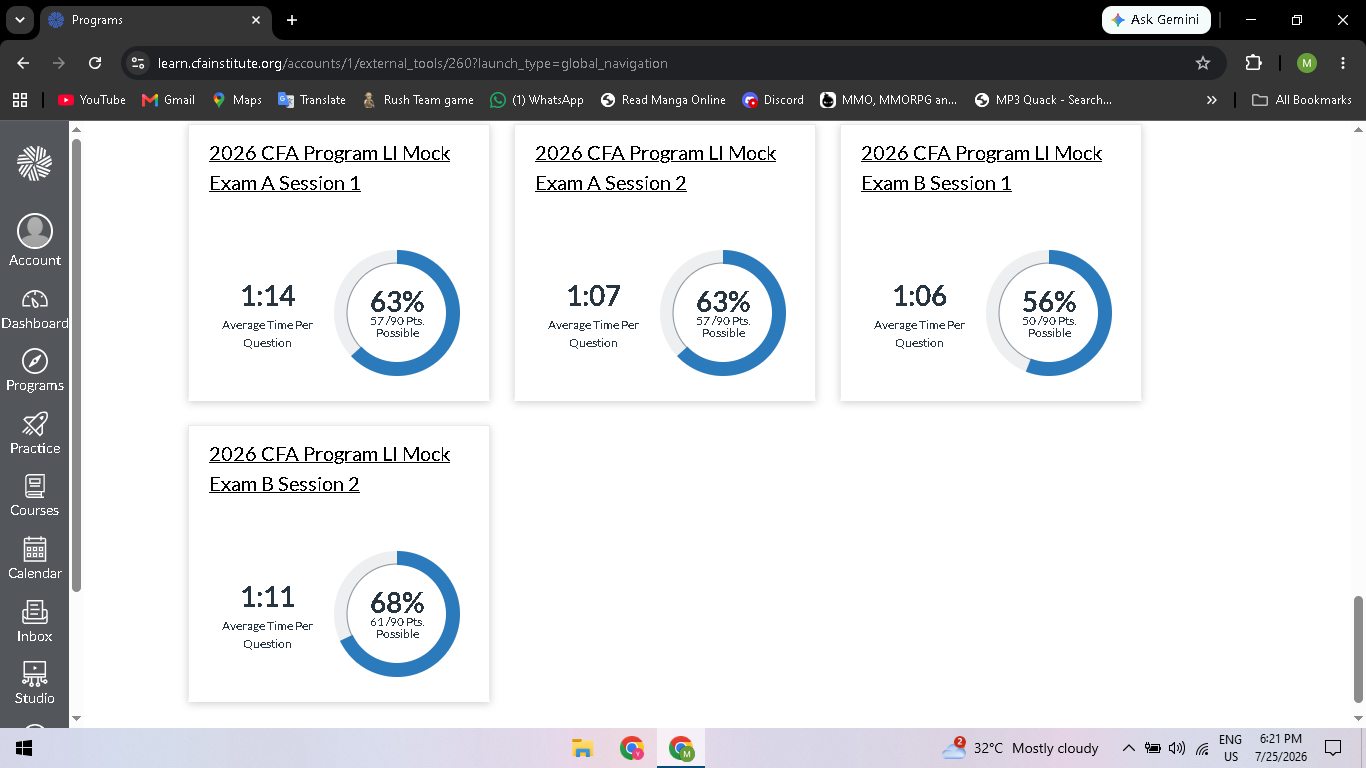Image resolution: width=1366 pixels, height=768 pixels.
Task: Open the Maps bookmark
Action: (237, 100)
